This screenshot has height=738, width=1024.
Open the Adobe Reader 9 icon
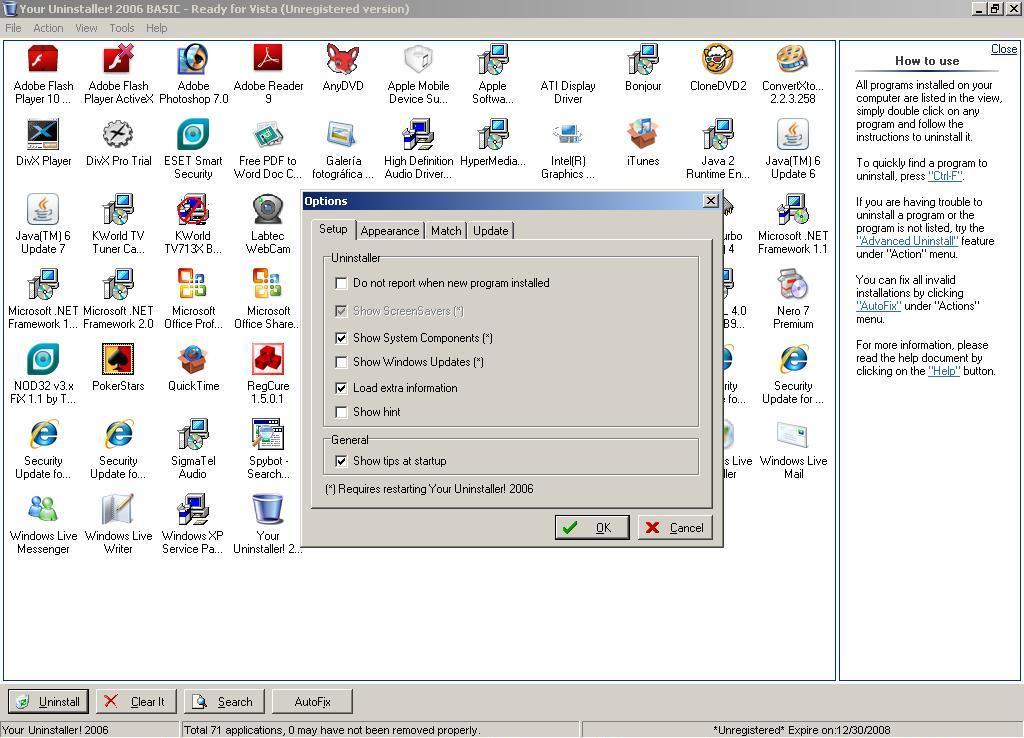pos(267,62)
